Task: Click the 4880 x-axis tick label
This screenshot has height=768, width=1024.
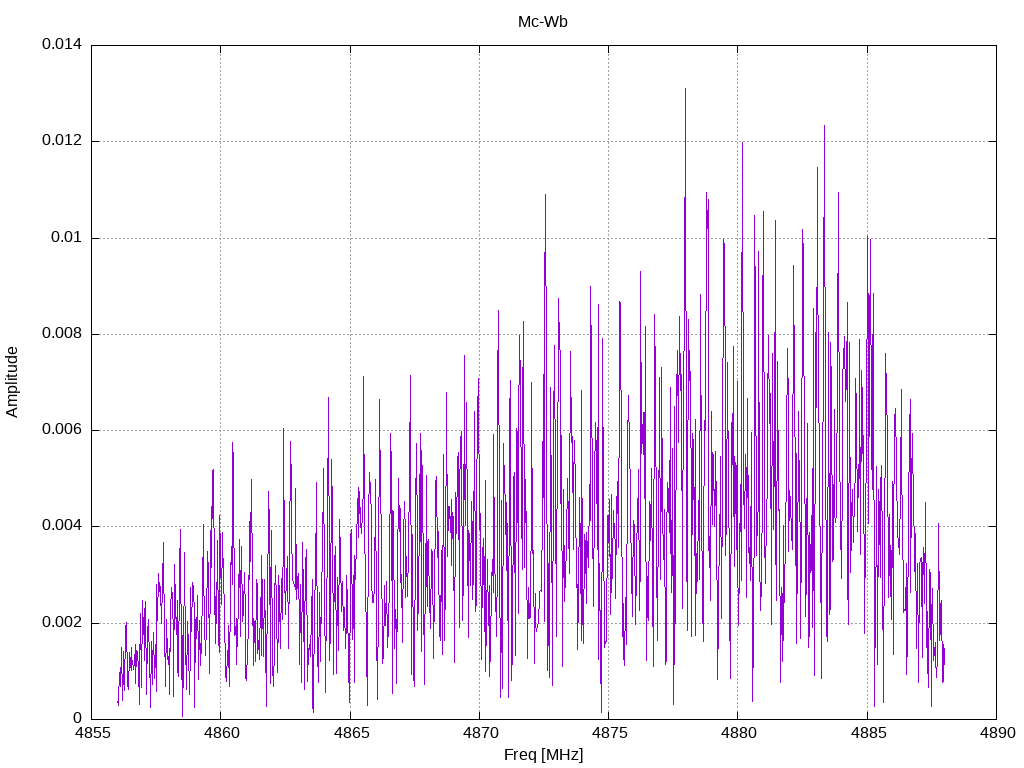Action: point(739,733)
